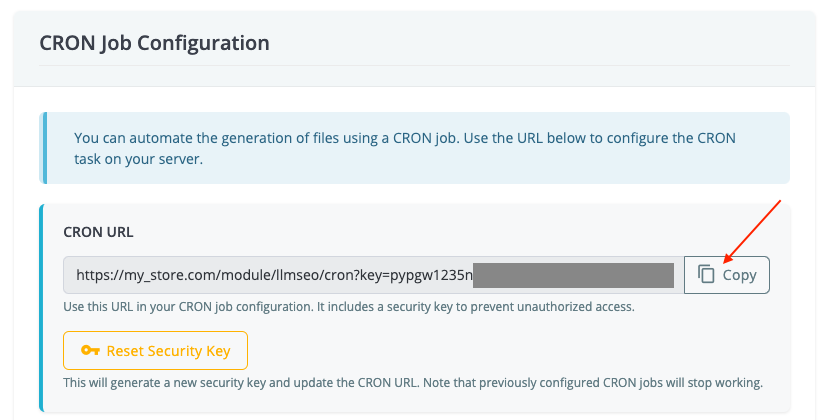
Task: Click the divider line under the heading
Action: click(x=414, y=66)
